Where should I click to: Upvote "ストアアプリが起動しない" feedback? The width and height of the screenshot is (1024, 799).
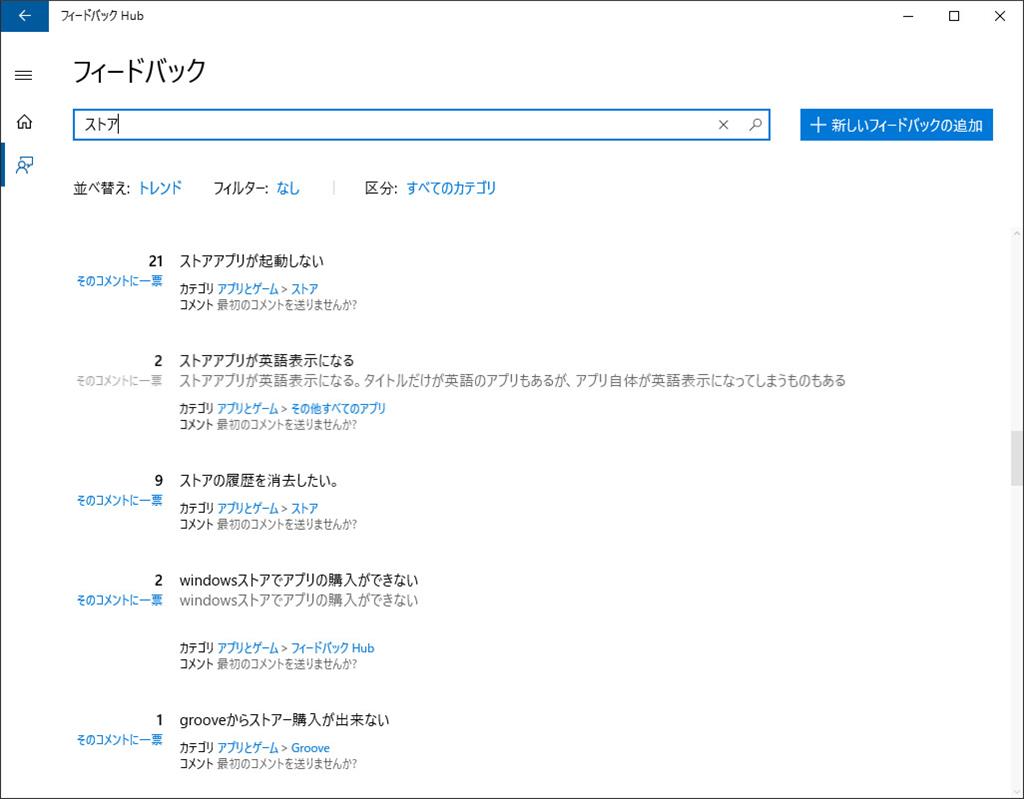pos(120,281)
